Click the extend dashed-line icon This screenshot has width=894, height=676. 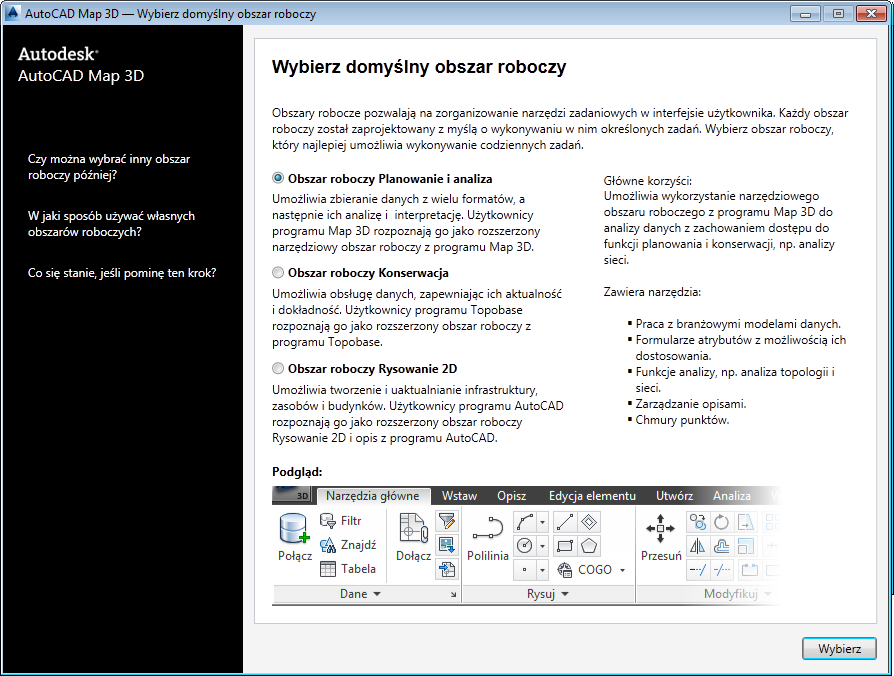click(721, 569)
